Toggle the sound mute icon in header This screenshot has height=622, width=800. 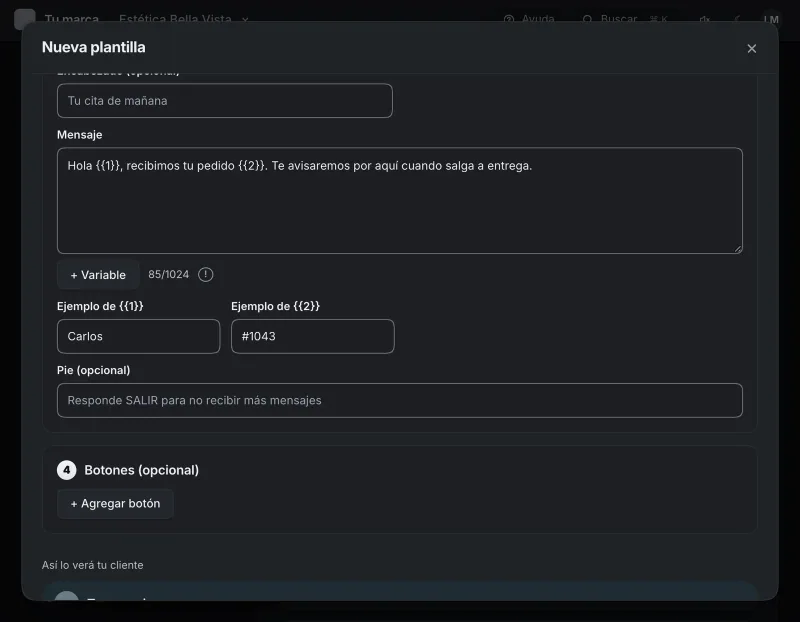pos(705,19)
